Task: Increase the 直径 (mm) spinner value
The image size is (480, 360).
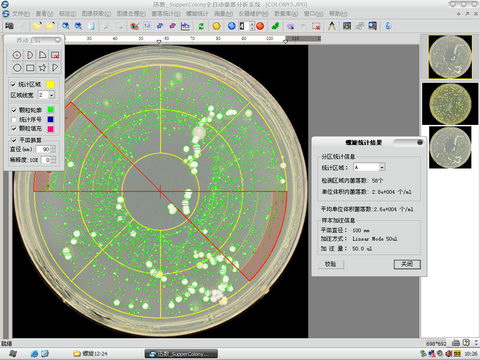Action: point(53,148)
